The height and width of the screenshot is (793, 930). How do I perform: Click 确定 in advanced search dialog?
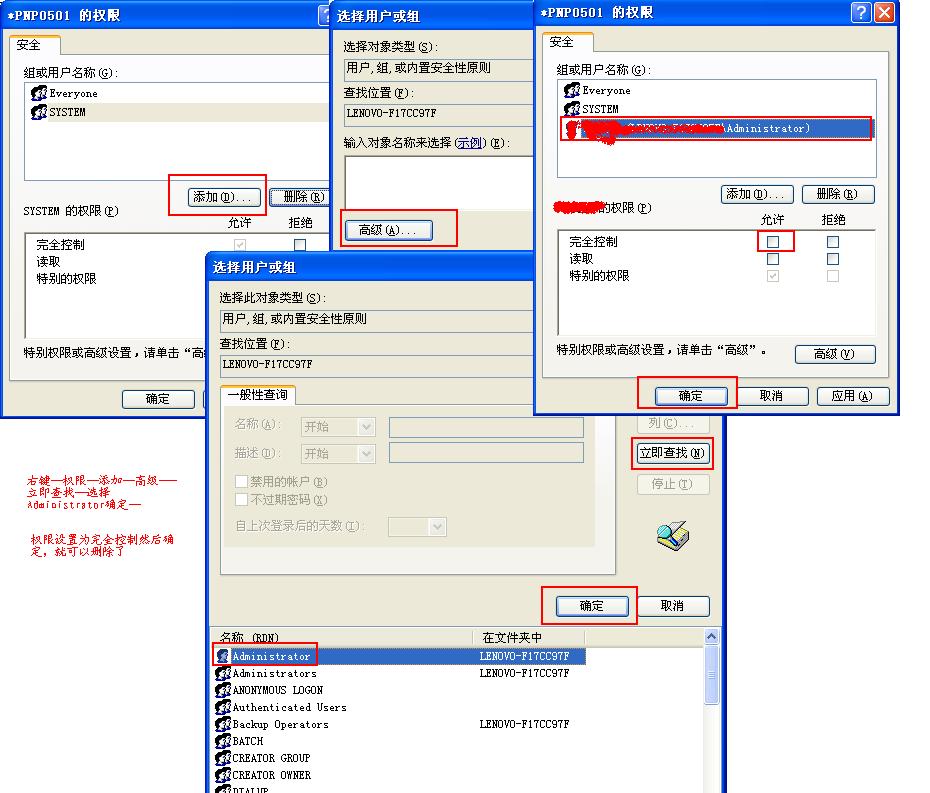(592, 606)
